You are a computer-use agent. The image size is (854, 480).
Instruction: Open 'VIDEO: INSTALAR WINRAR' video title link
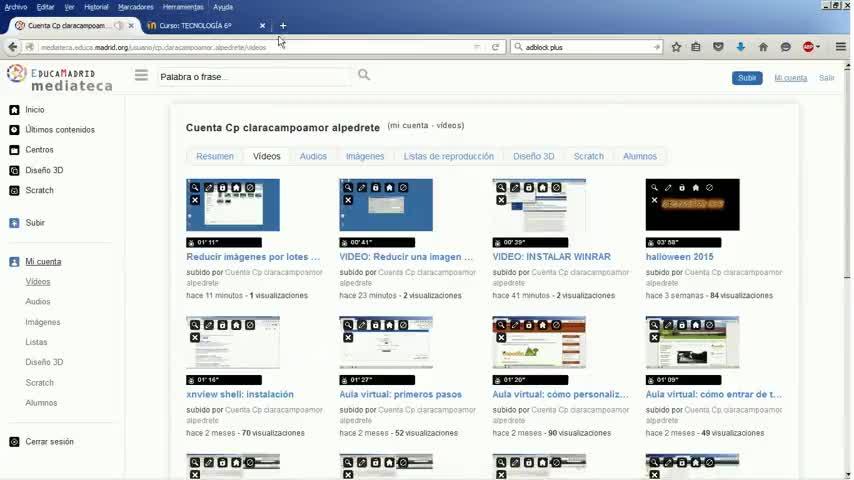tap(551, 257)
